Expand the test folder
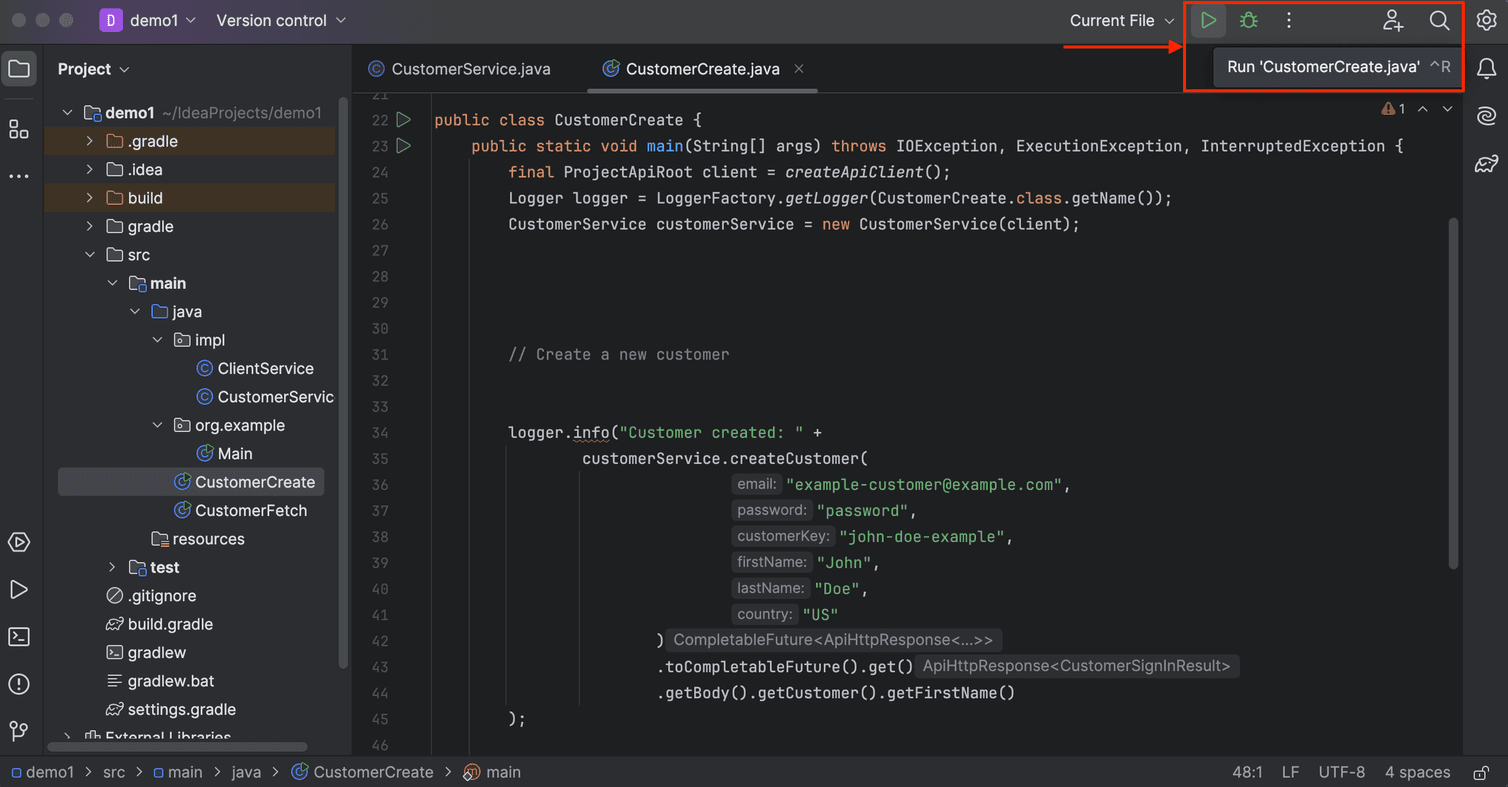1508x787 pixels. tap(111, 567)
